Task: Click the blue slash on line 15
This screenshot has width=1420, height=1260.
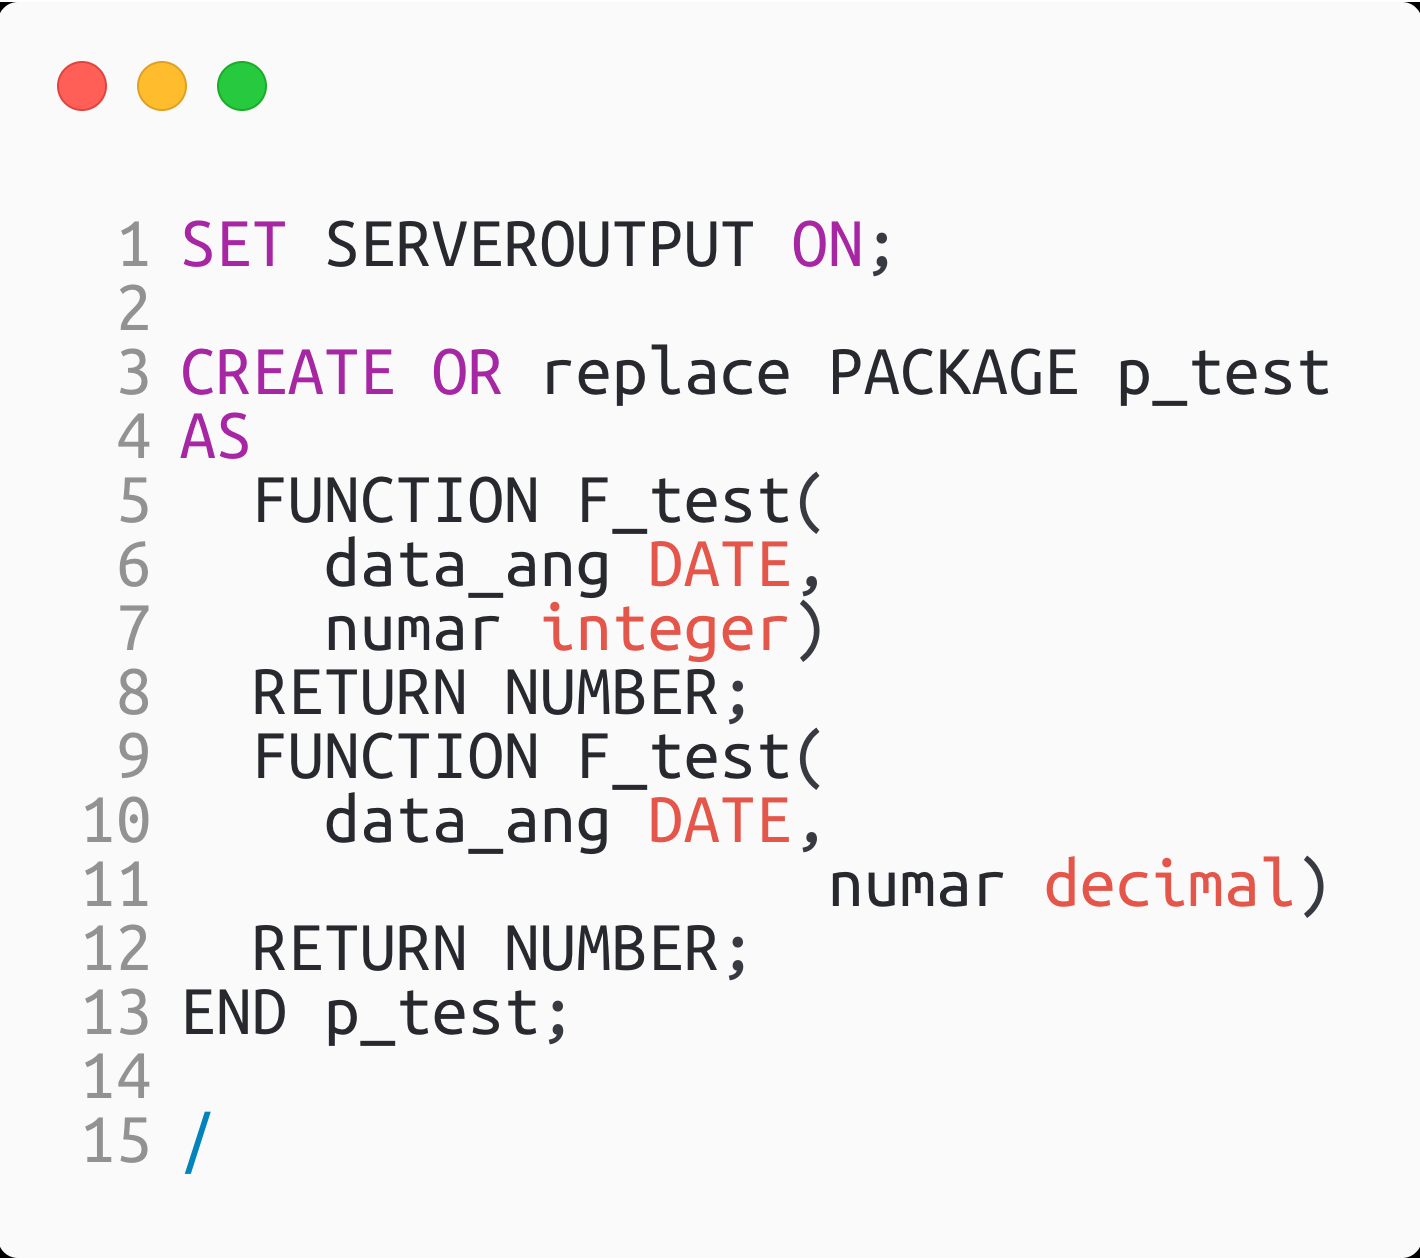Action: [198, 1143]
